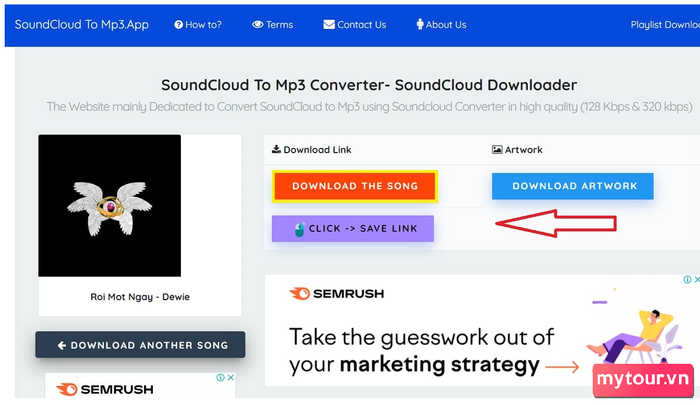Click Download Another Song button

click(x=140, y=345)
